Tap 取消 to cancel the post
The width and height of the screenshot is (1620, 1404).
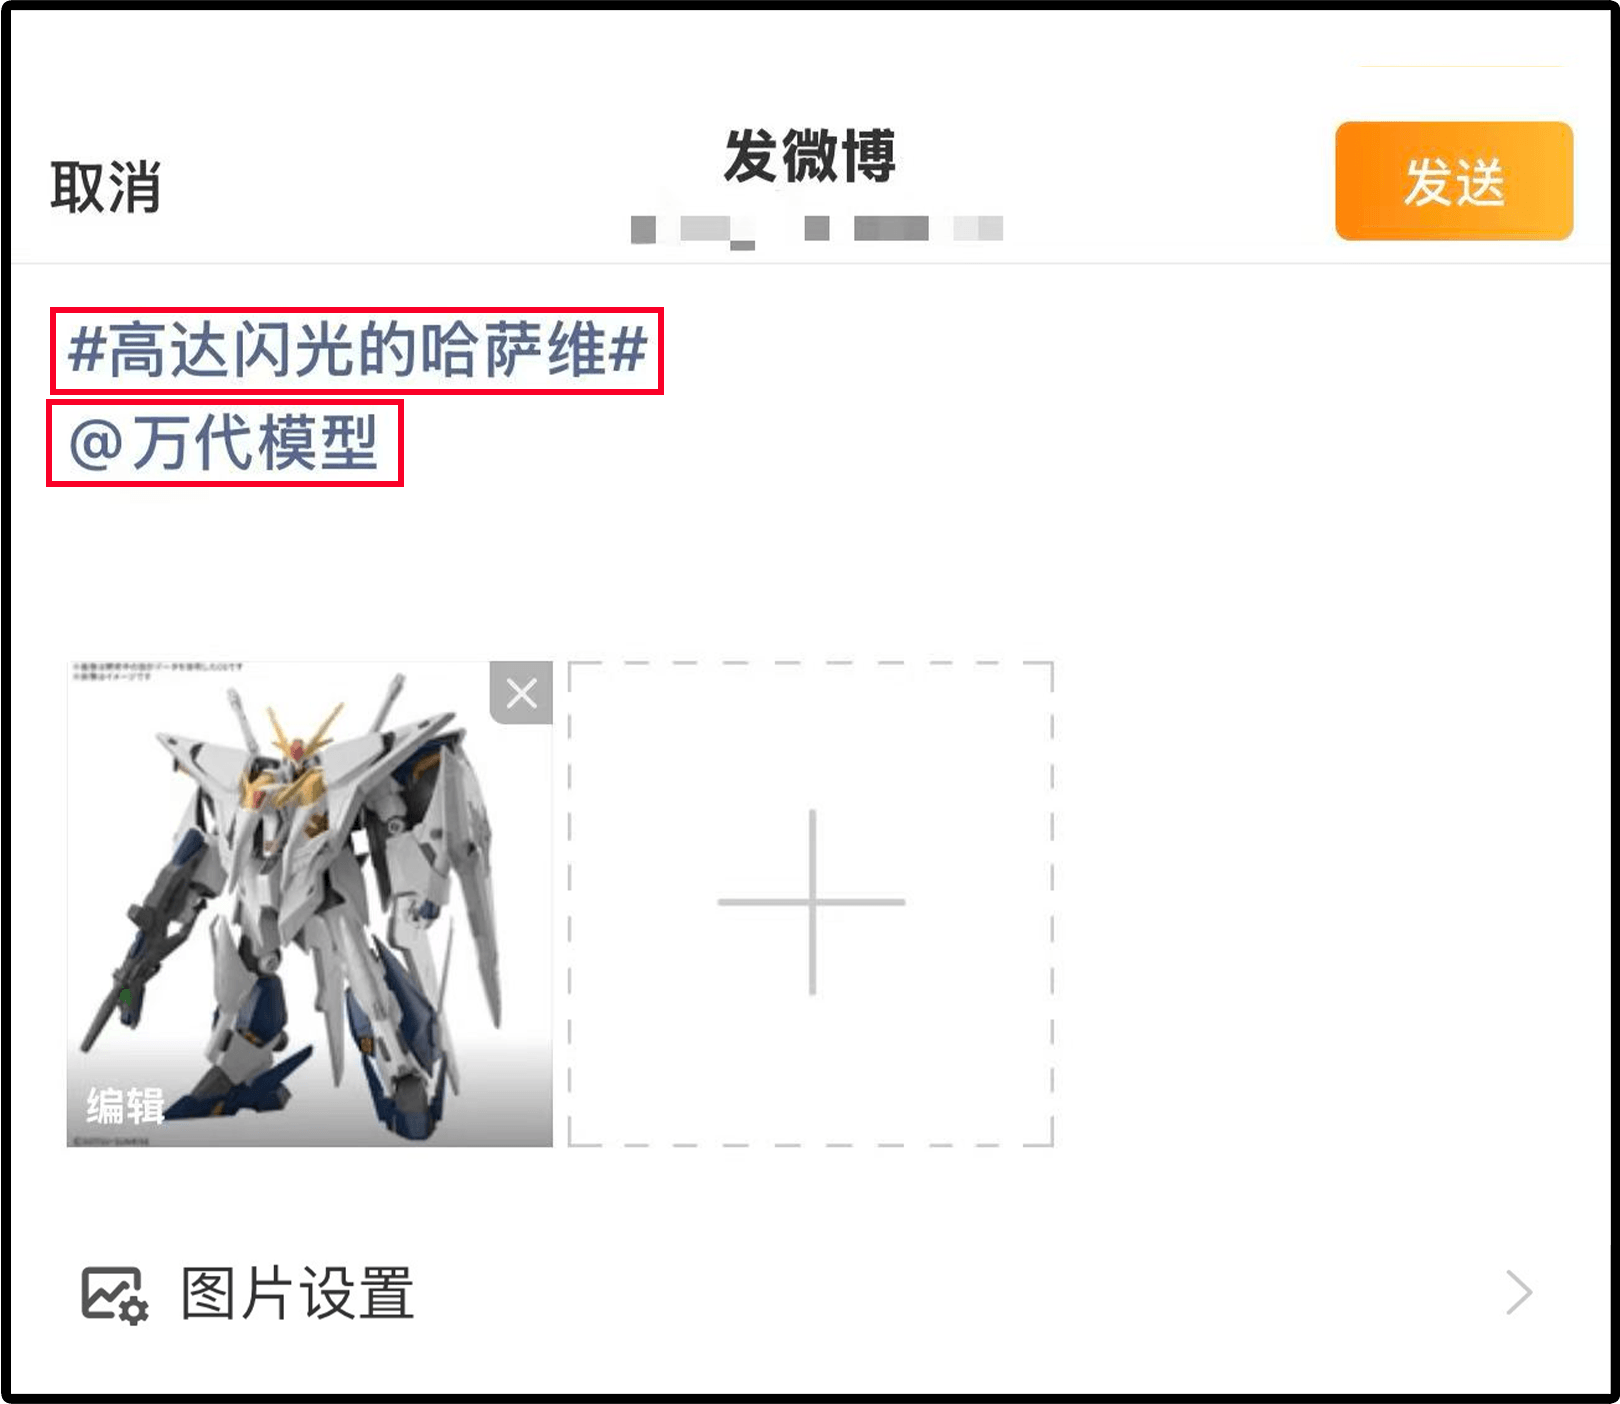106,186
